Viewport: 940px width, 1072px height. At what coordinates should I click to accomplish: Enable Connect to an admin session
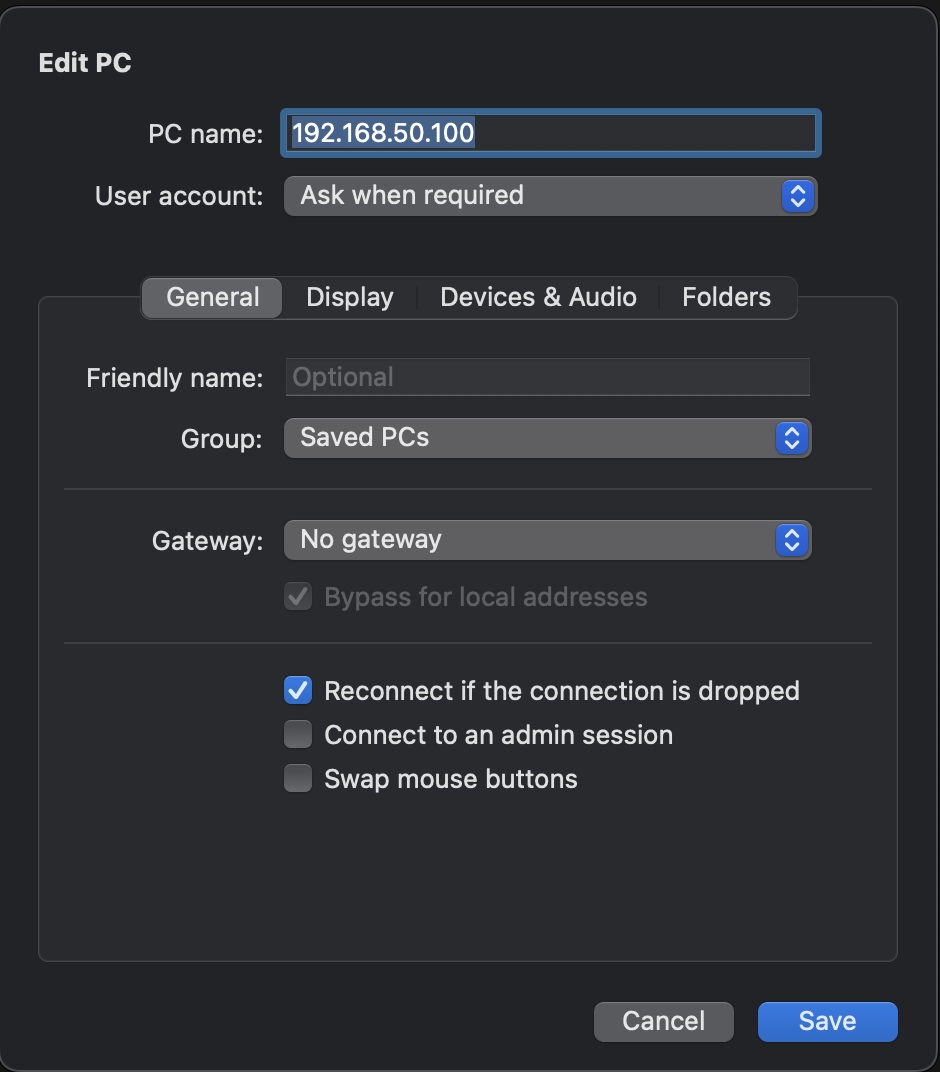point(298,736)
